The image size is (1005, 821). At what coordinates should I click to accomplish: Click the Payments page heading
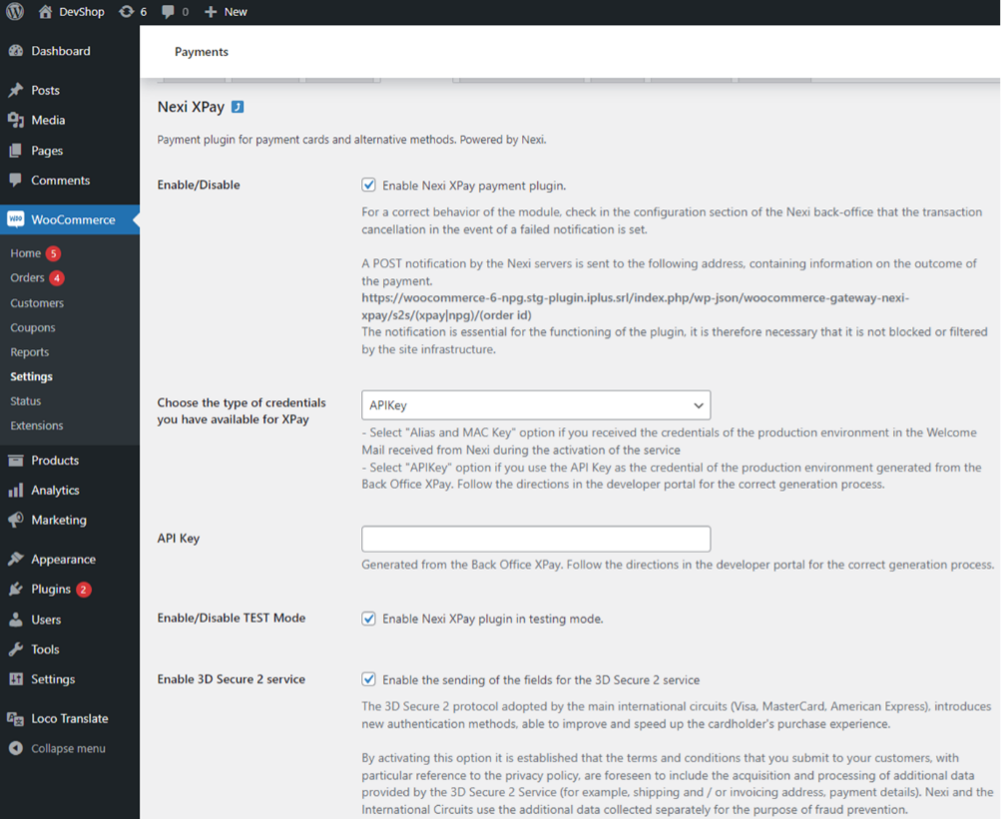[201, 52]
